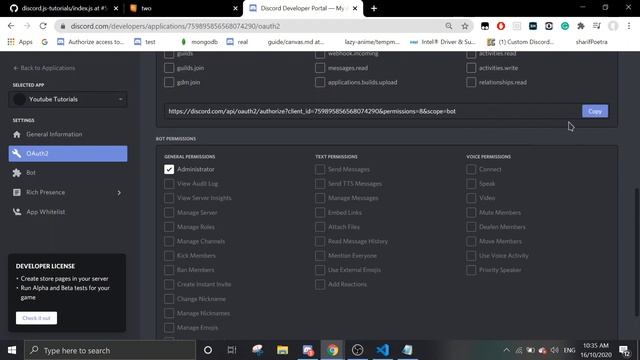The width and height of the screenshot is (640, 360).
Task: Open the 'Authorize access to...' bookmark
Action: click(90, 42)
